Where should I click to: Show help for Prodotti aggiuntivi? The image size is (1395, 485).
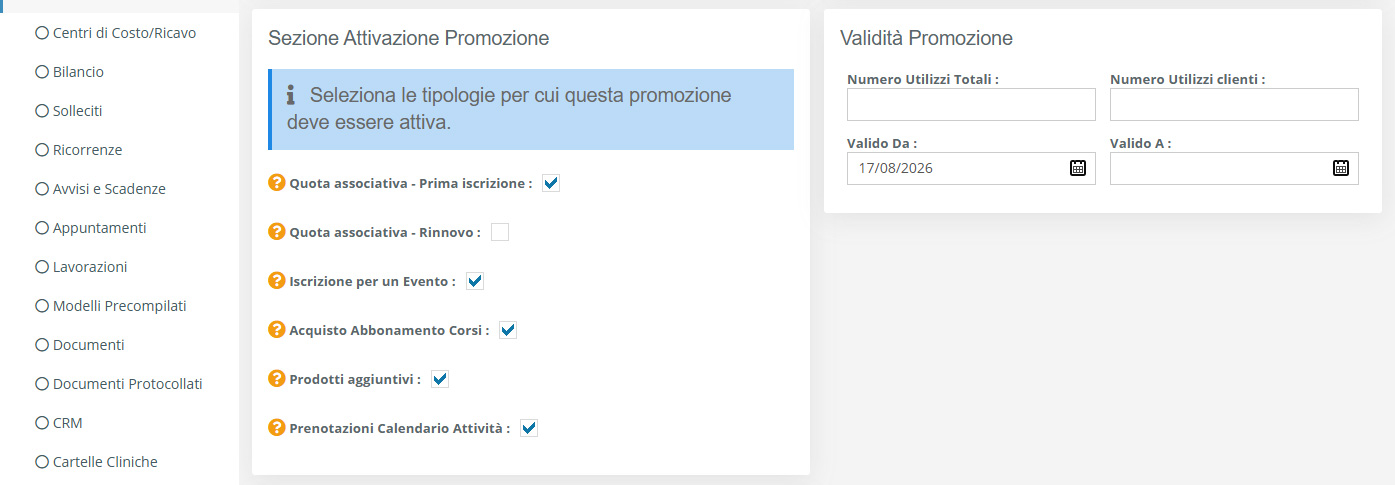[277, 379]
